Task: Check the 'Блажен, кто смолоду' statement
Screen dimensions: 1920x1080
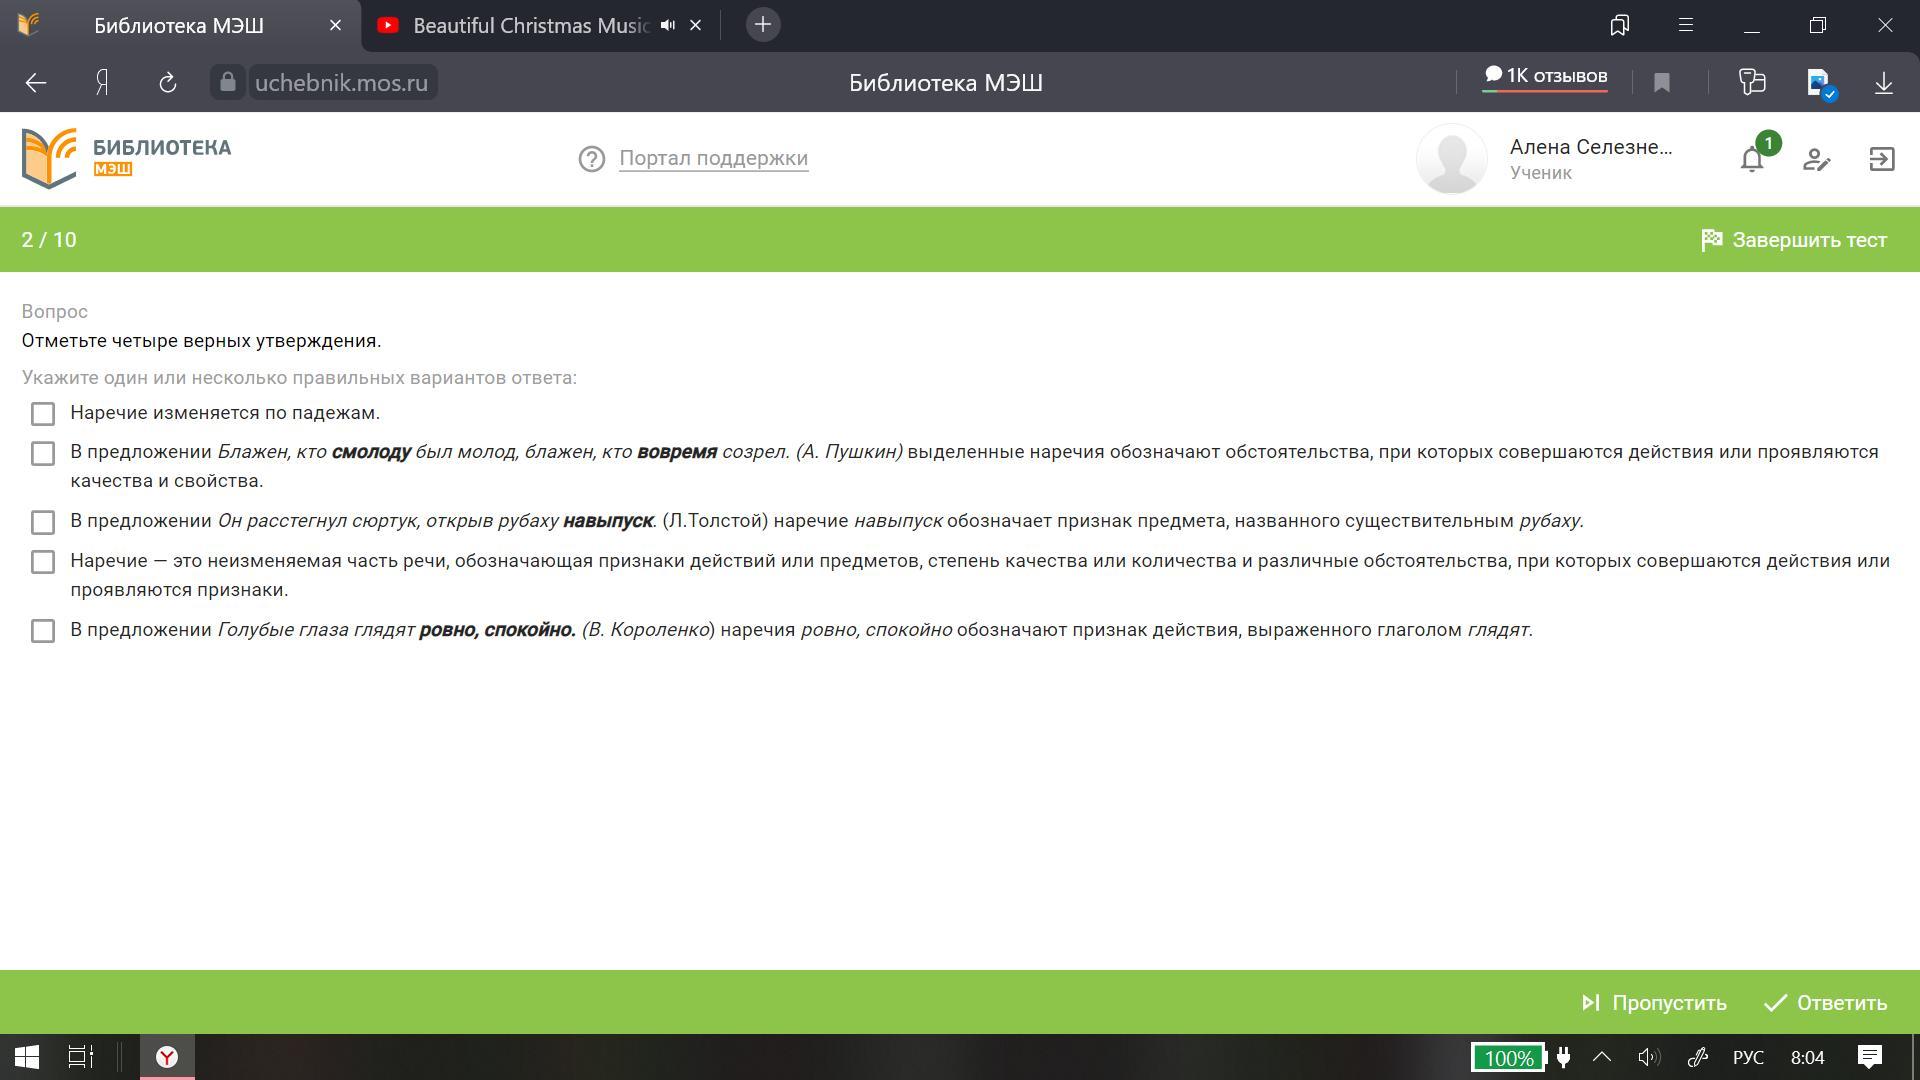Action: point(43,453)
